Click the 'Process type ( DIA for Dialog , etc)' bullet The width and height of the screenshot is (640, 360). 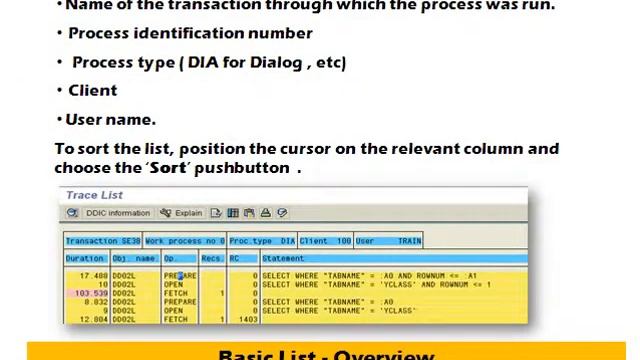click(x=209, y=62)
